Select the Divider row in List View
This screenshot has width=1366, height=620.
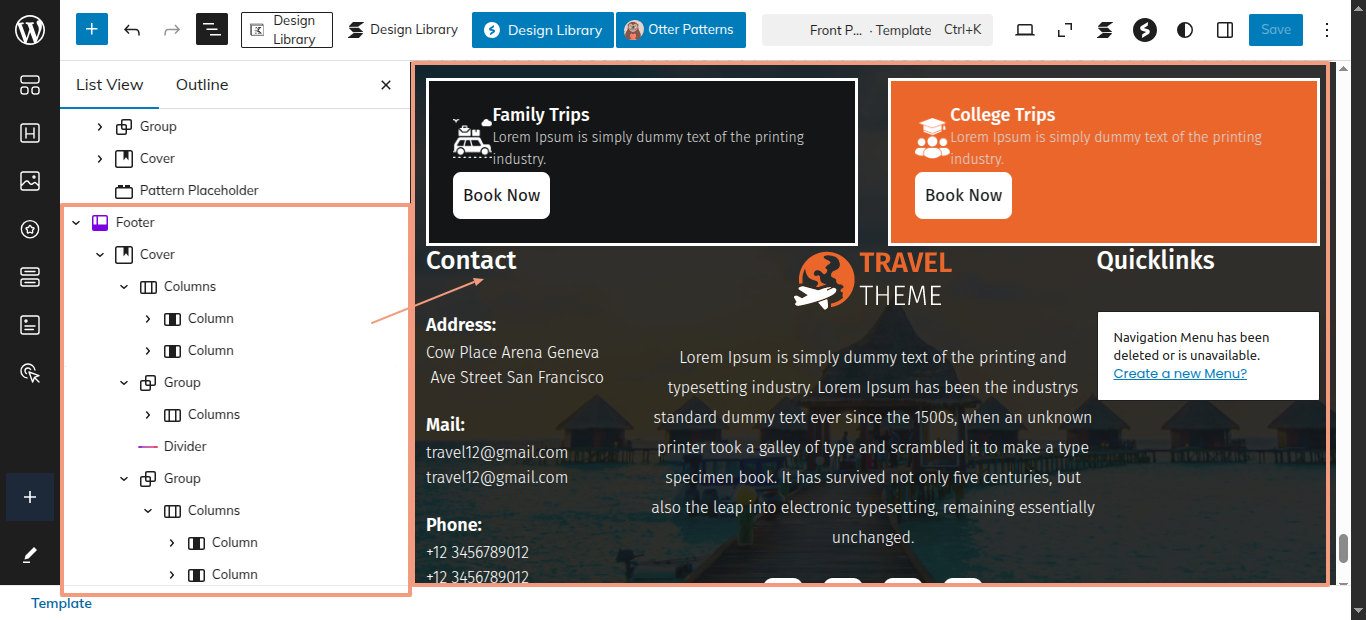[x=235, y=446]
